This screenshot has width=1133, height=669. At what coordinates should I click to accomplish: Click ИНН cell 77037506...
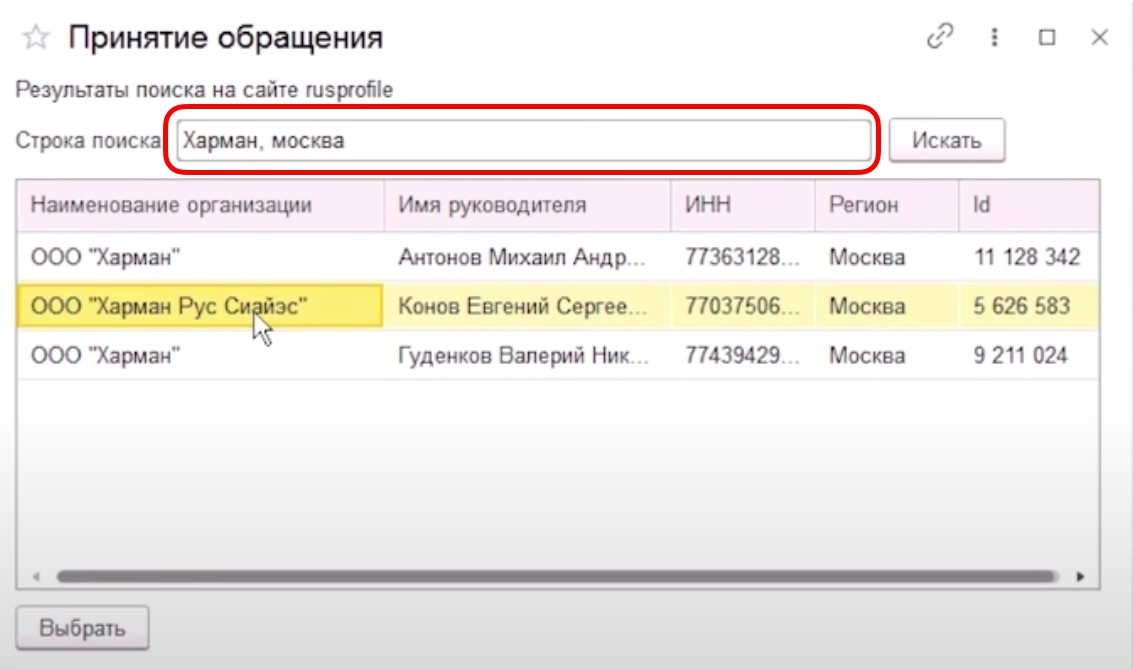coord(743,306)
